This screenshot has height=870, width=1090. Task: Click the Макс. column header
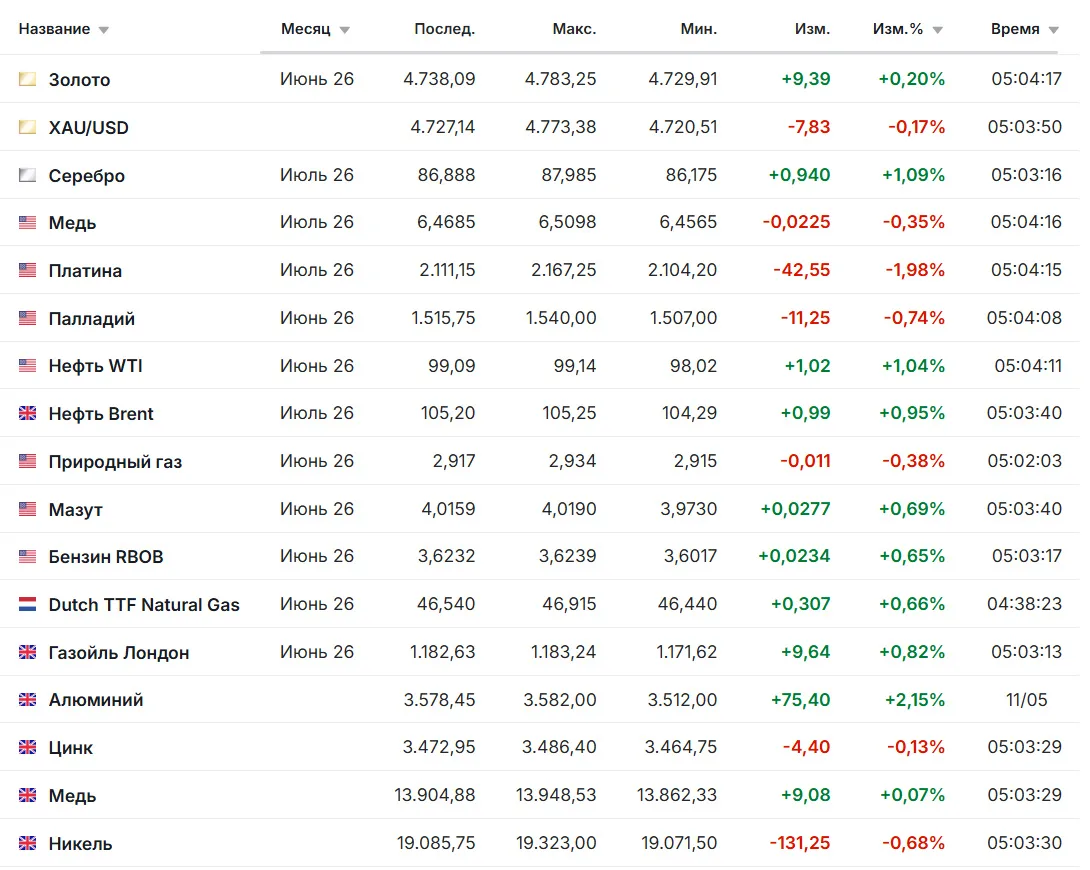(x=574, y=29)
